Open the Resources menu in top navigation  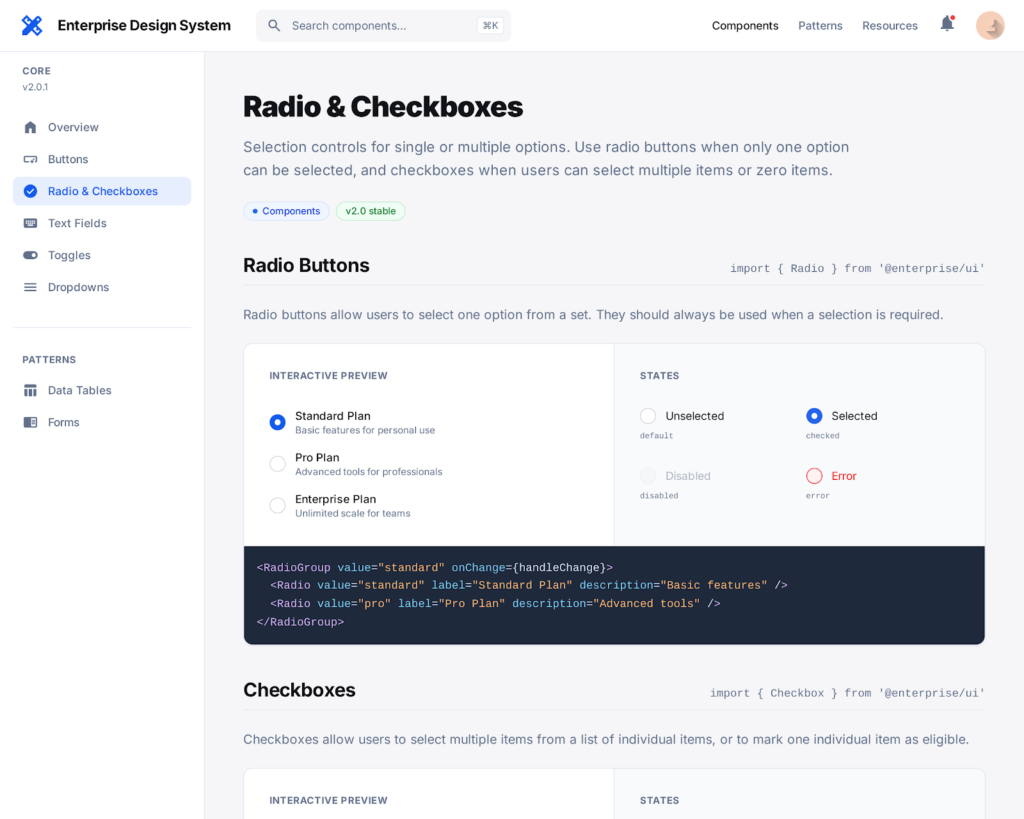click(x=889, y=26)
